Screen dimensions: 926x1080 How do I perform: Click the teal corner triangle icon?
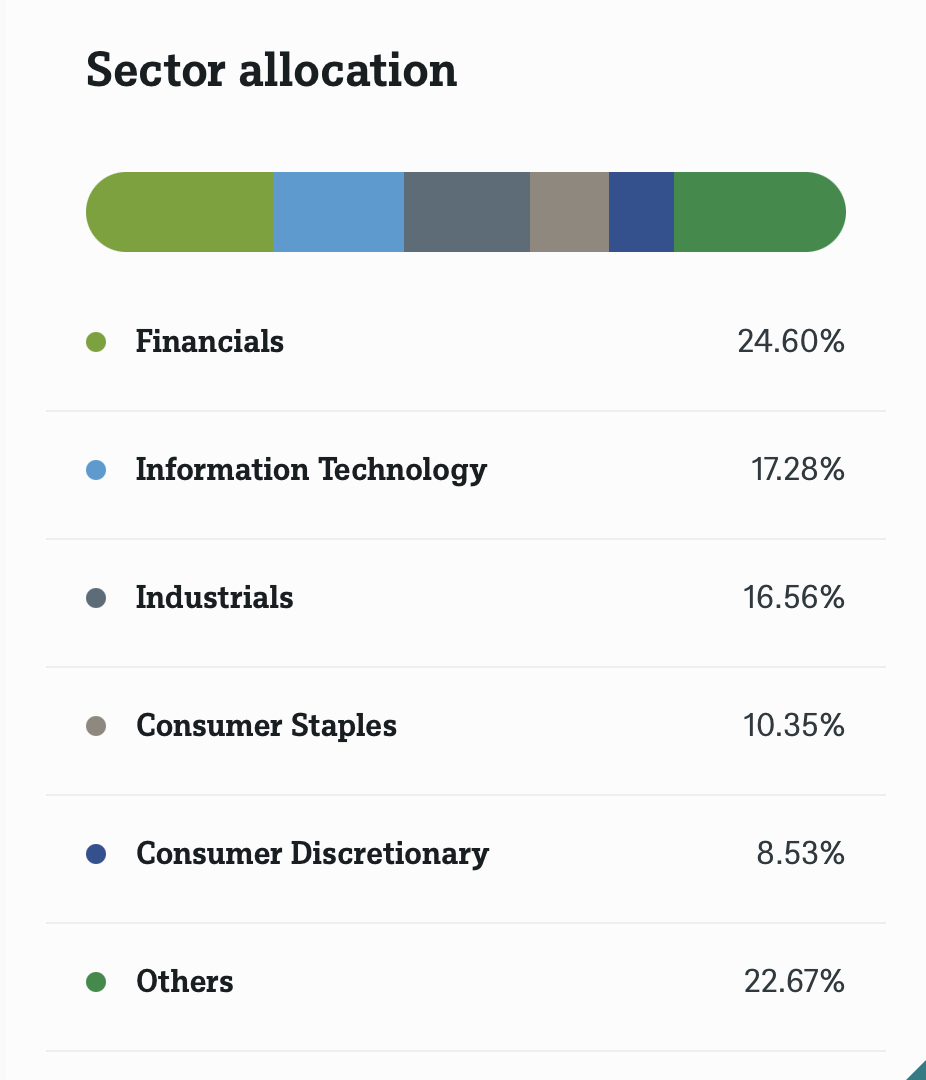[918, 1072]
